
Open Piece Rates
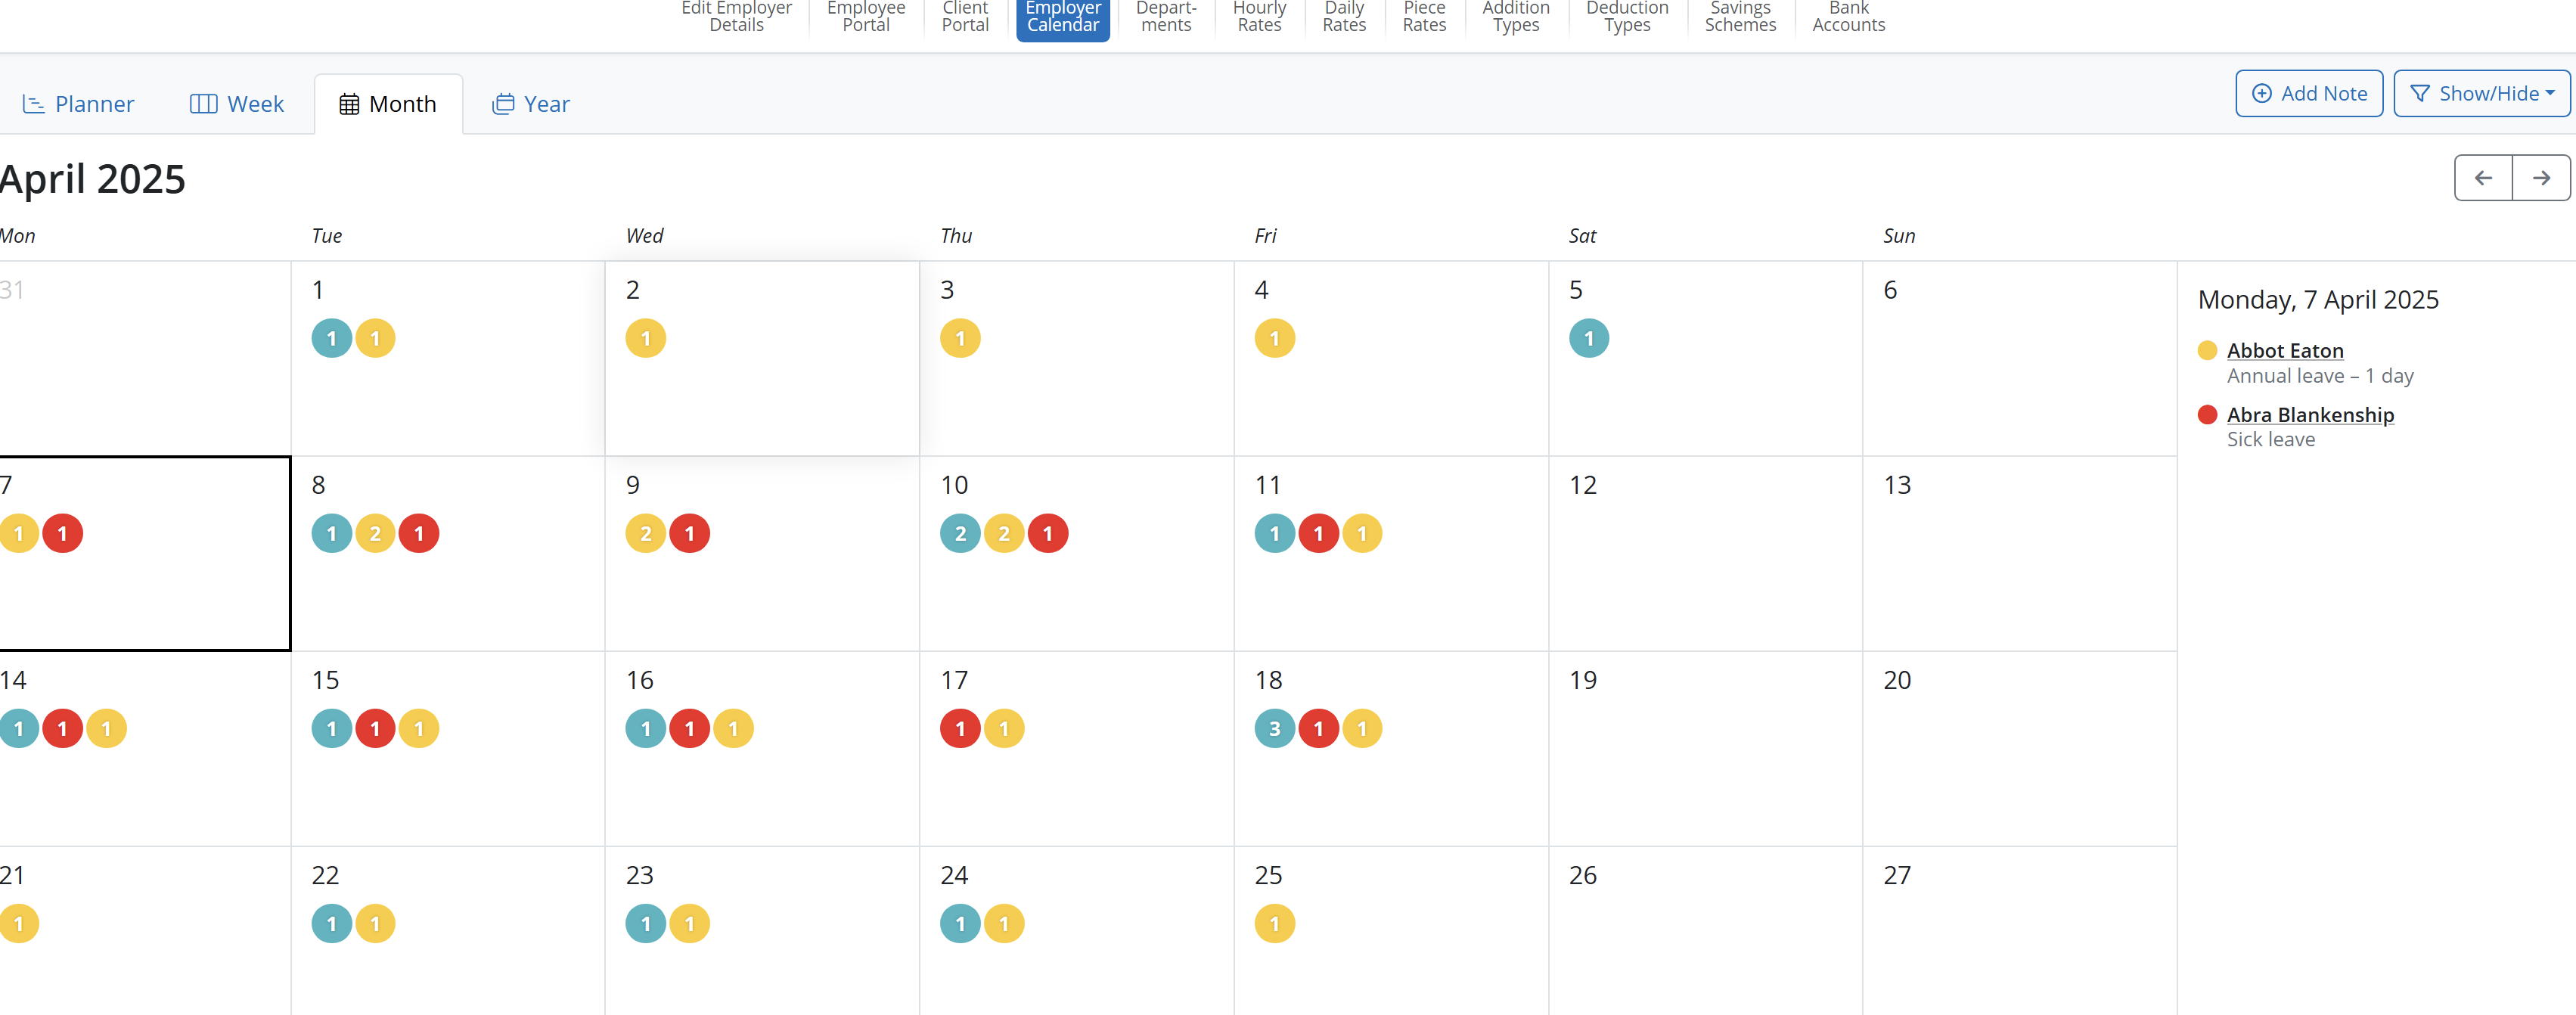(1424, 17)
